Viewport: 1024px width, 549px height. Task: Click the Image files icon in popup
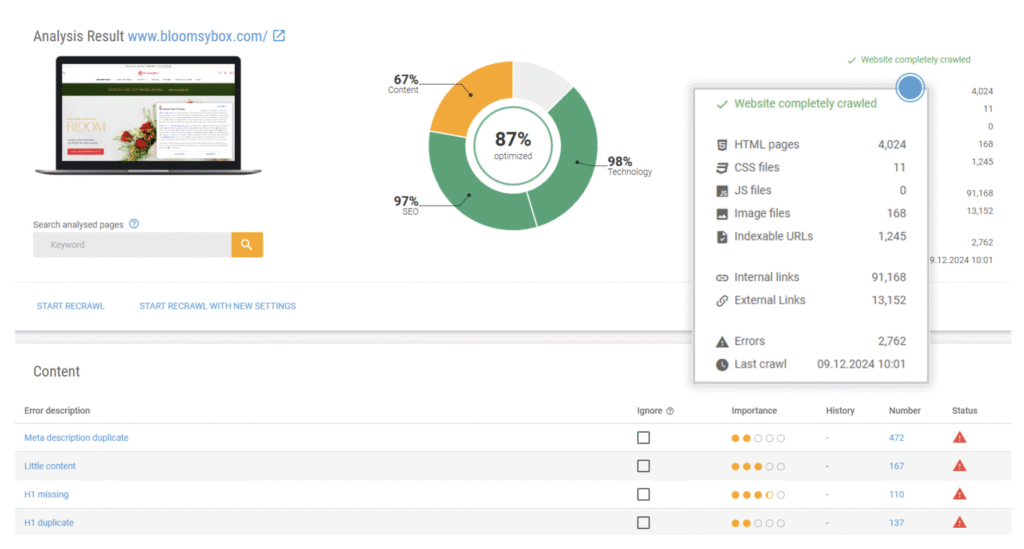tap(722, 213)
